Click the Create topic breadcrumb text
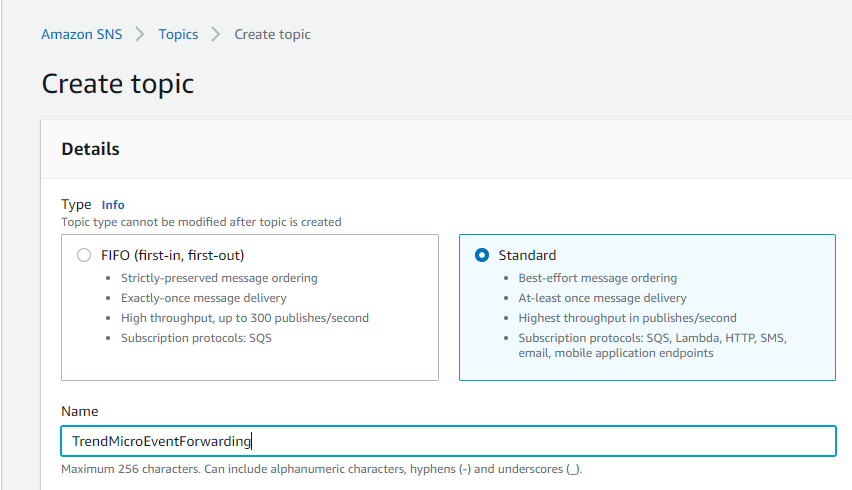Screen dimensions: 852x490 click(272, 34)
